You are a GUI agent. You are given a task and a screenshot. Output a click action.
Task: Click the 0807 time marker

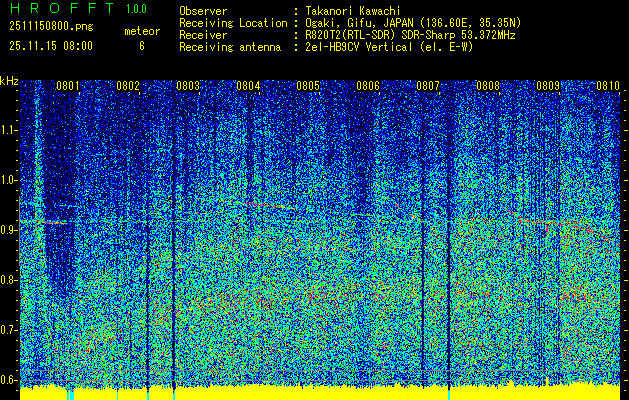coord(428,86)
